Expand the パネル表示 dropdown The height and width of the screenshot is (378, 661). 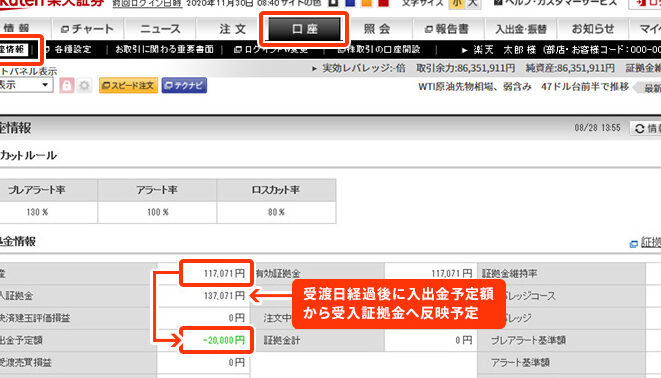click(25, 85)
